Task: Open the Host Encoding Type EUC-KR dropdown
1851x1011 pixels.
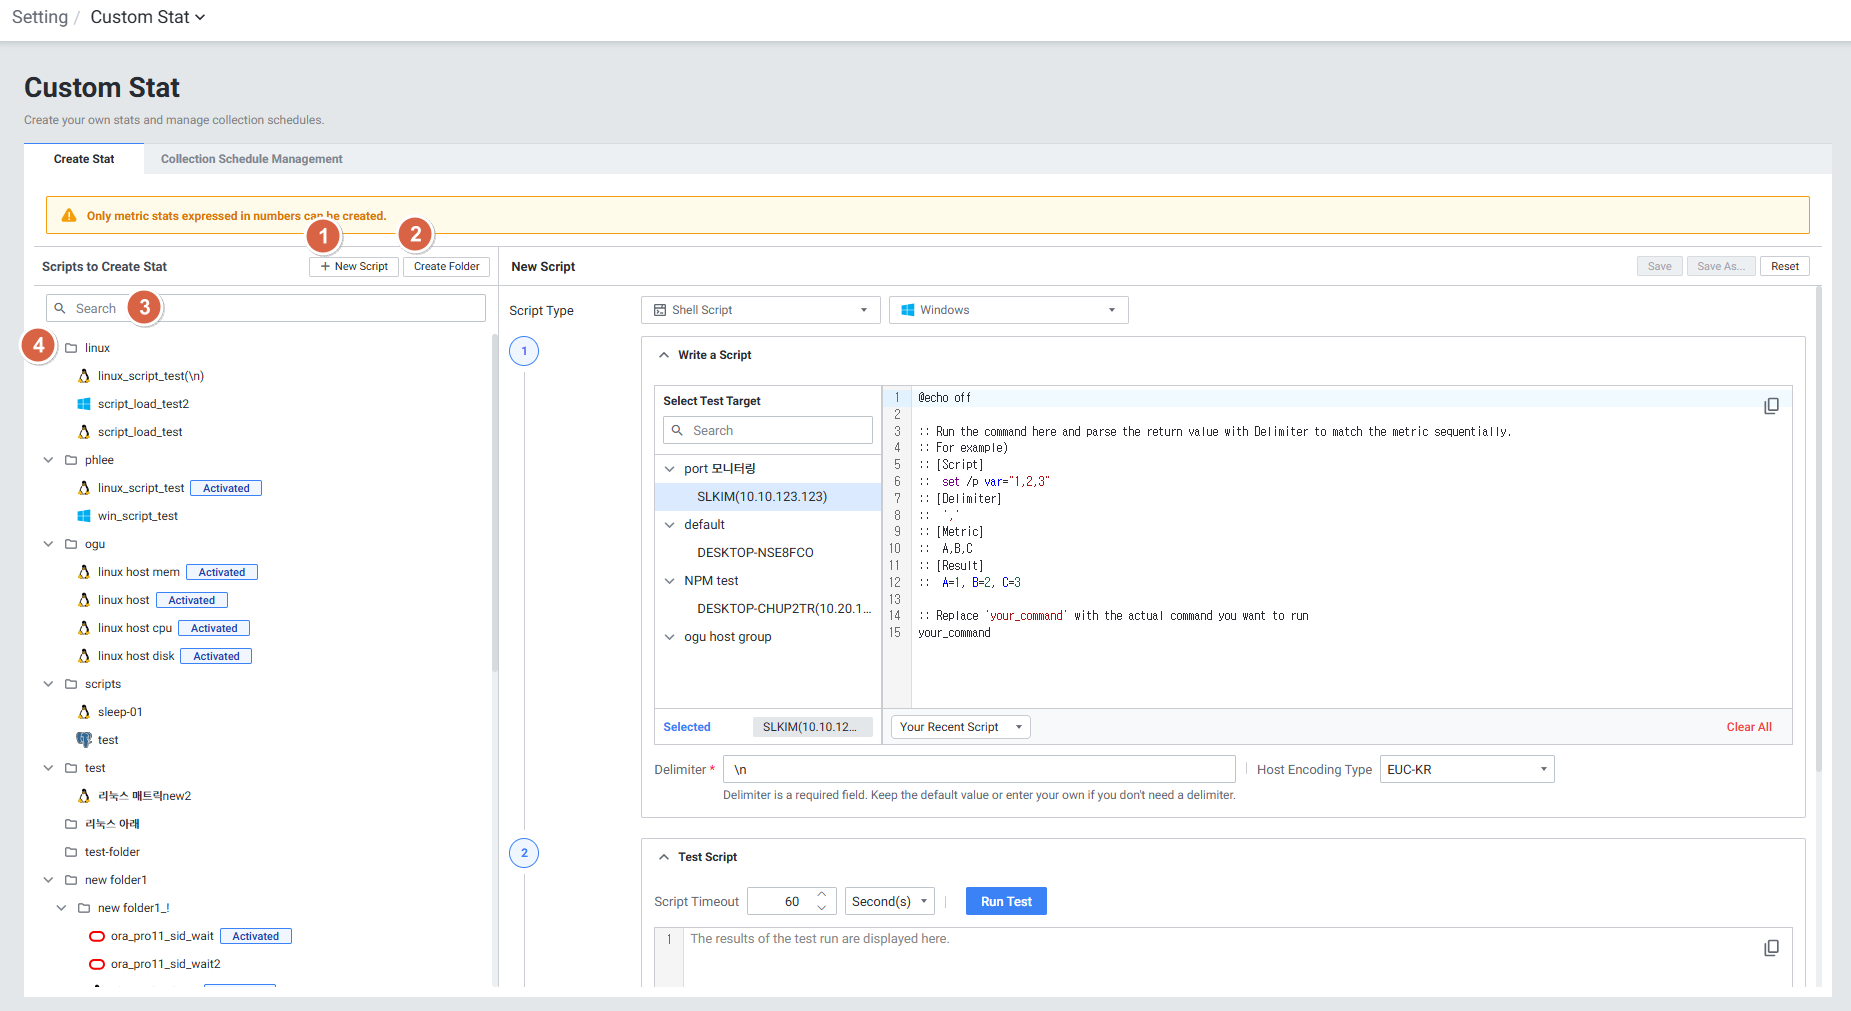Action: point(1466,770)
